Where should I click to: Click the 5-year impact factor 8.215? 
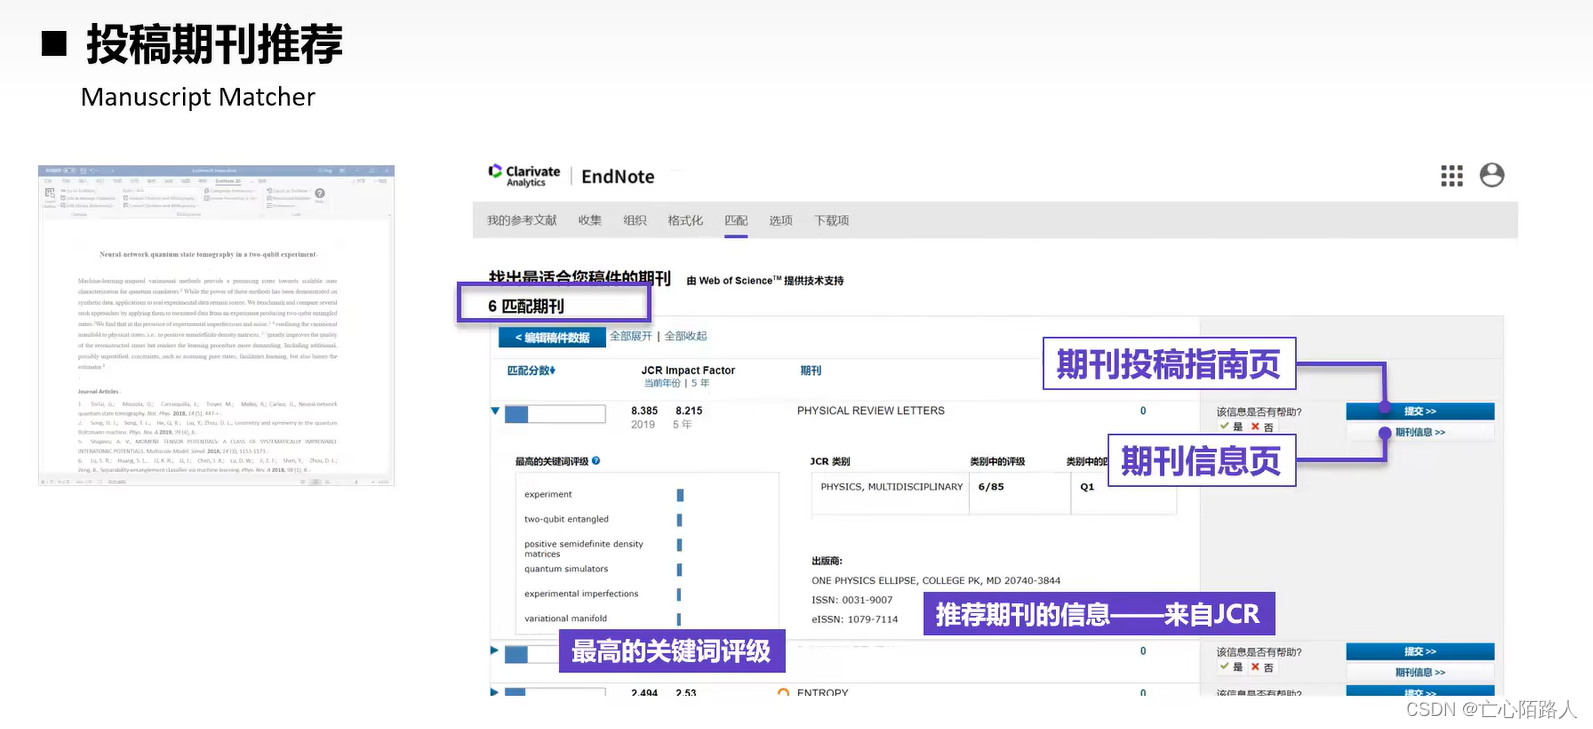(689, 411)
